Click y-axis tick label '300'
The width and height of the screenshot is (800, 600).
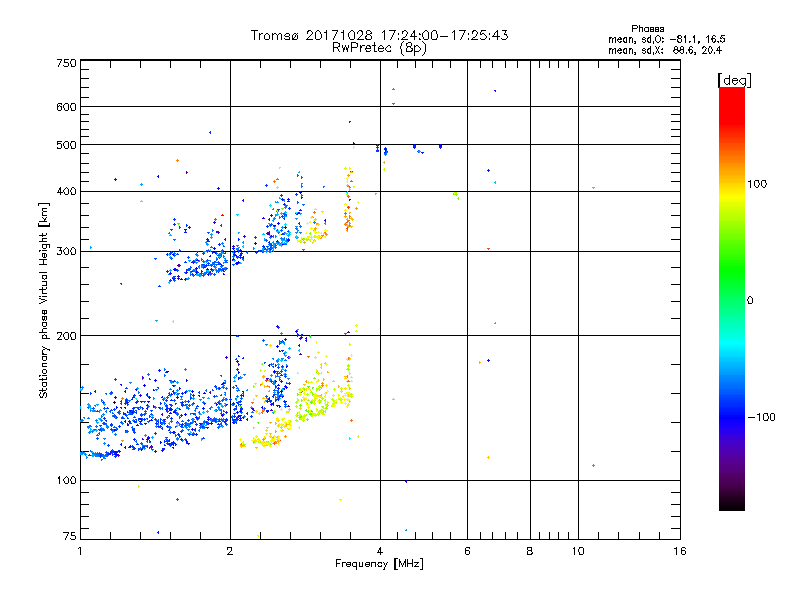[67, 252]
